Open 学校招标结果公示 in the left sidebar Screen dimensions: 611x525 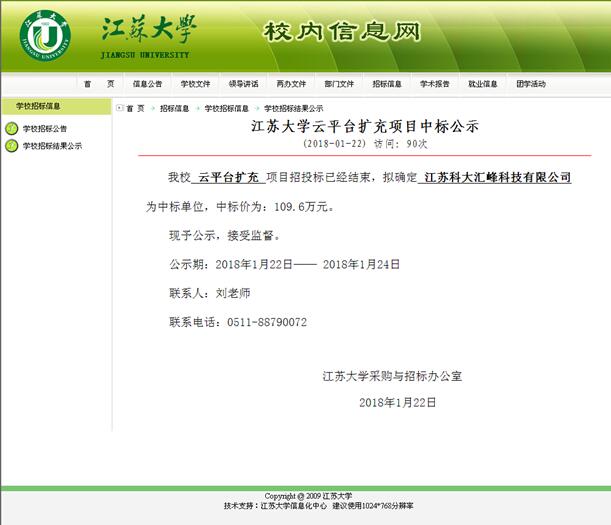(52, 146)
